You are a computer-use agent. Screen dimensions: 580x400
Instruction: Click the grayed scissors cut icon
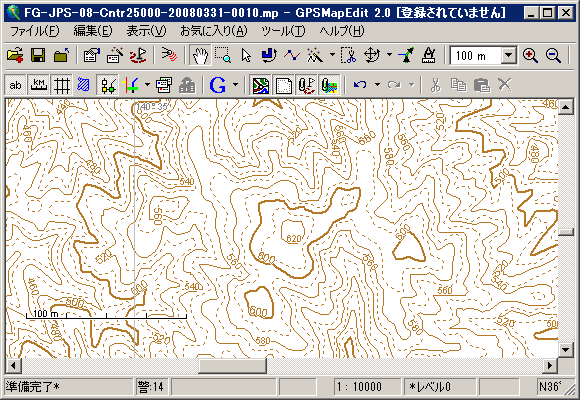pos(435,85)
